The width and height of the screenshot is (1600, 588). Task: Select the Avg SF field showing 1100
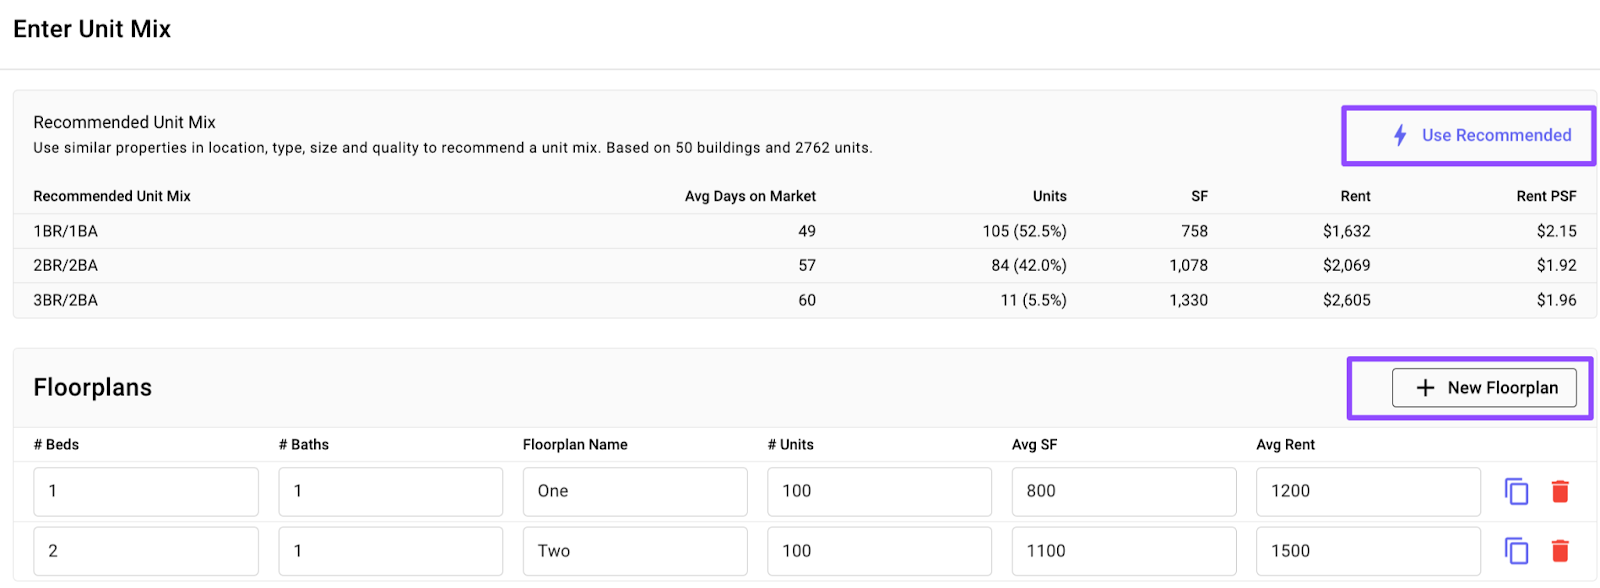coord(1124,551)
